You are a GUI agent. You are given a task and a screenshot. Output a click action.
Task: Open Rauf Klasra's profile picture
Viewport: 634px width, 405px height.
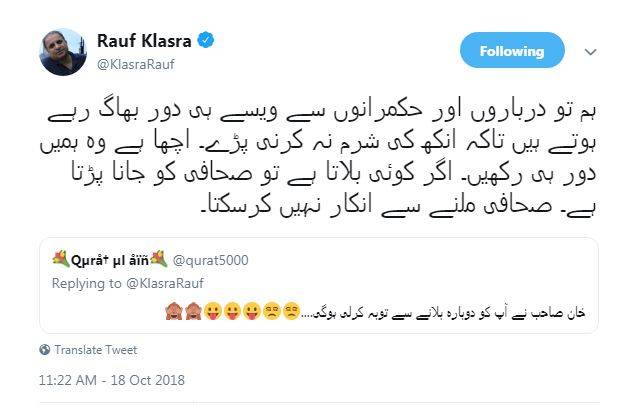[63, 52]
